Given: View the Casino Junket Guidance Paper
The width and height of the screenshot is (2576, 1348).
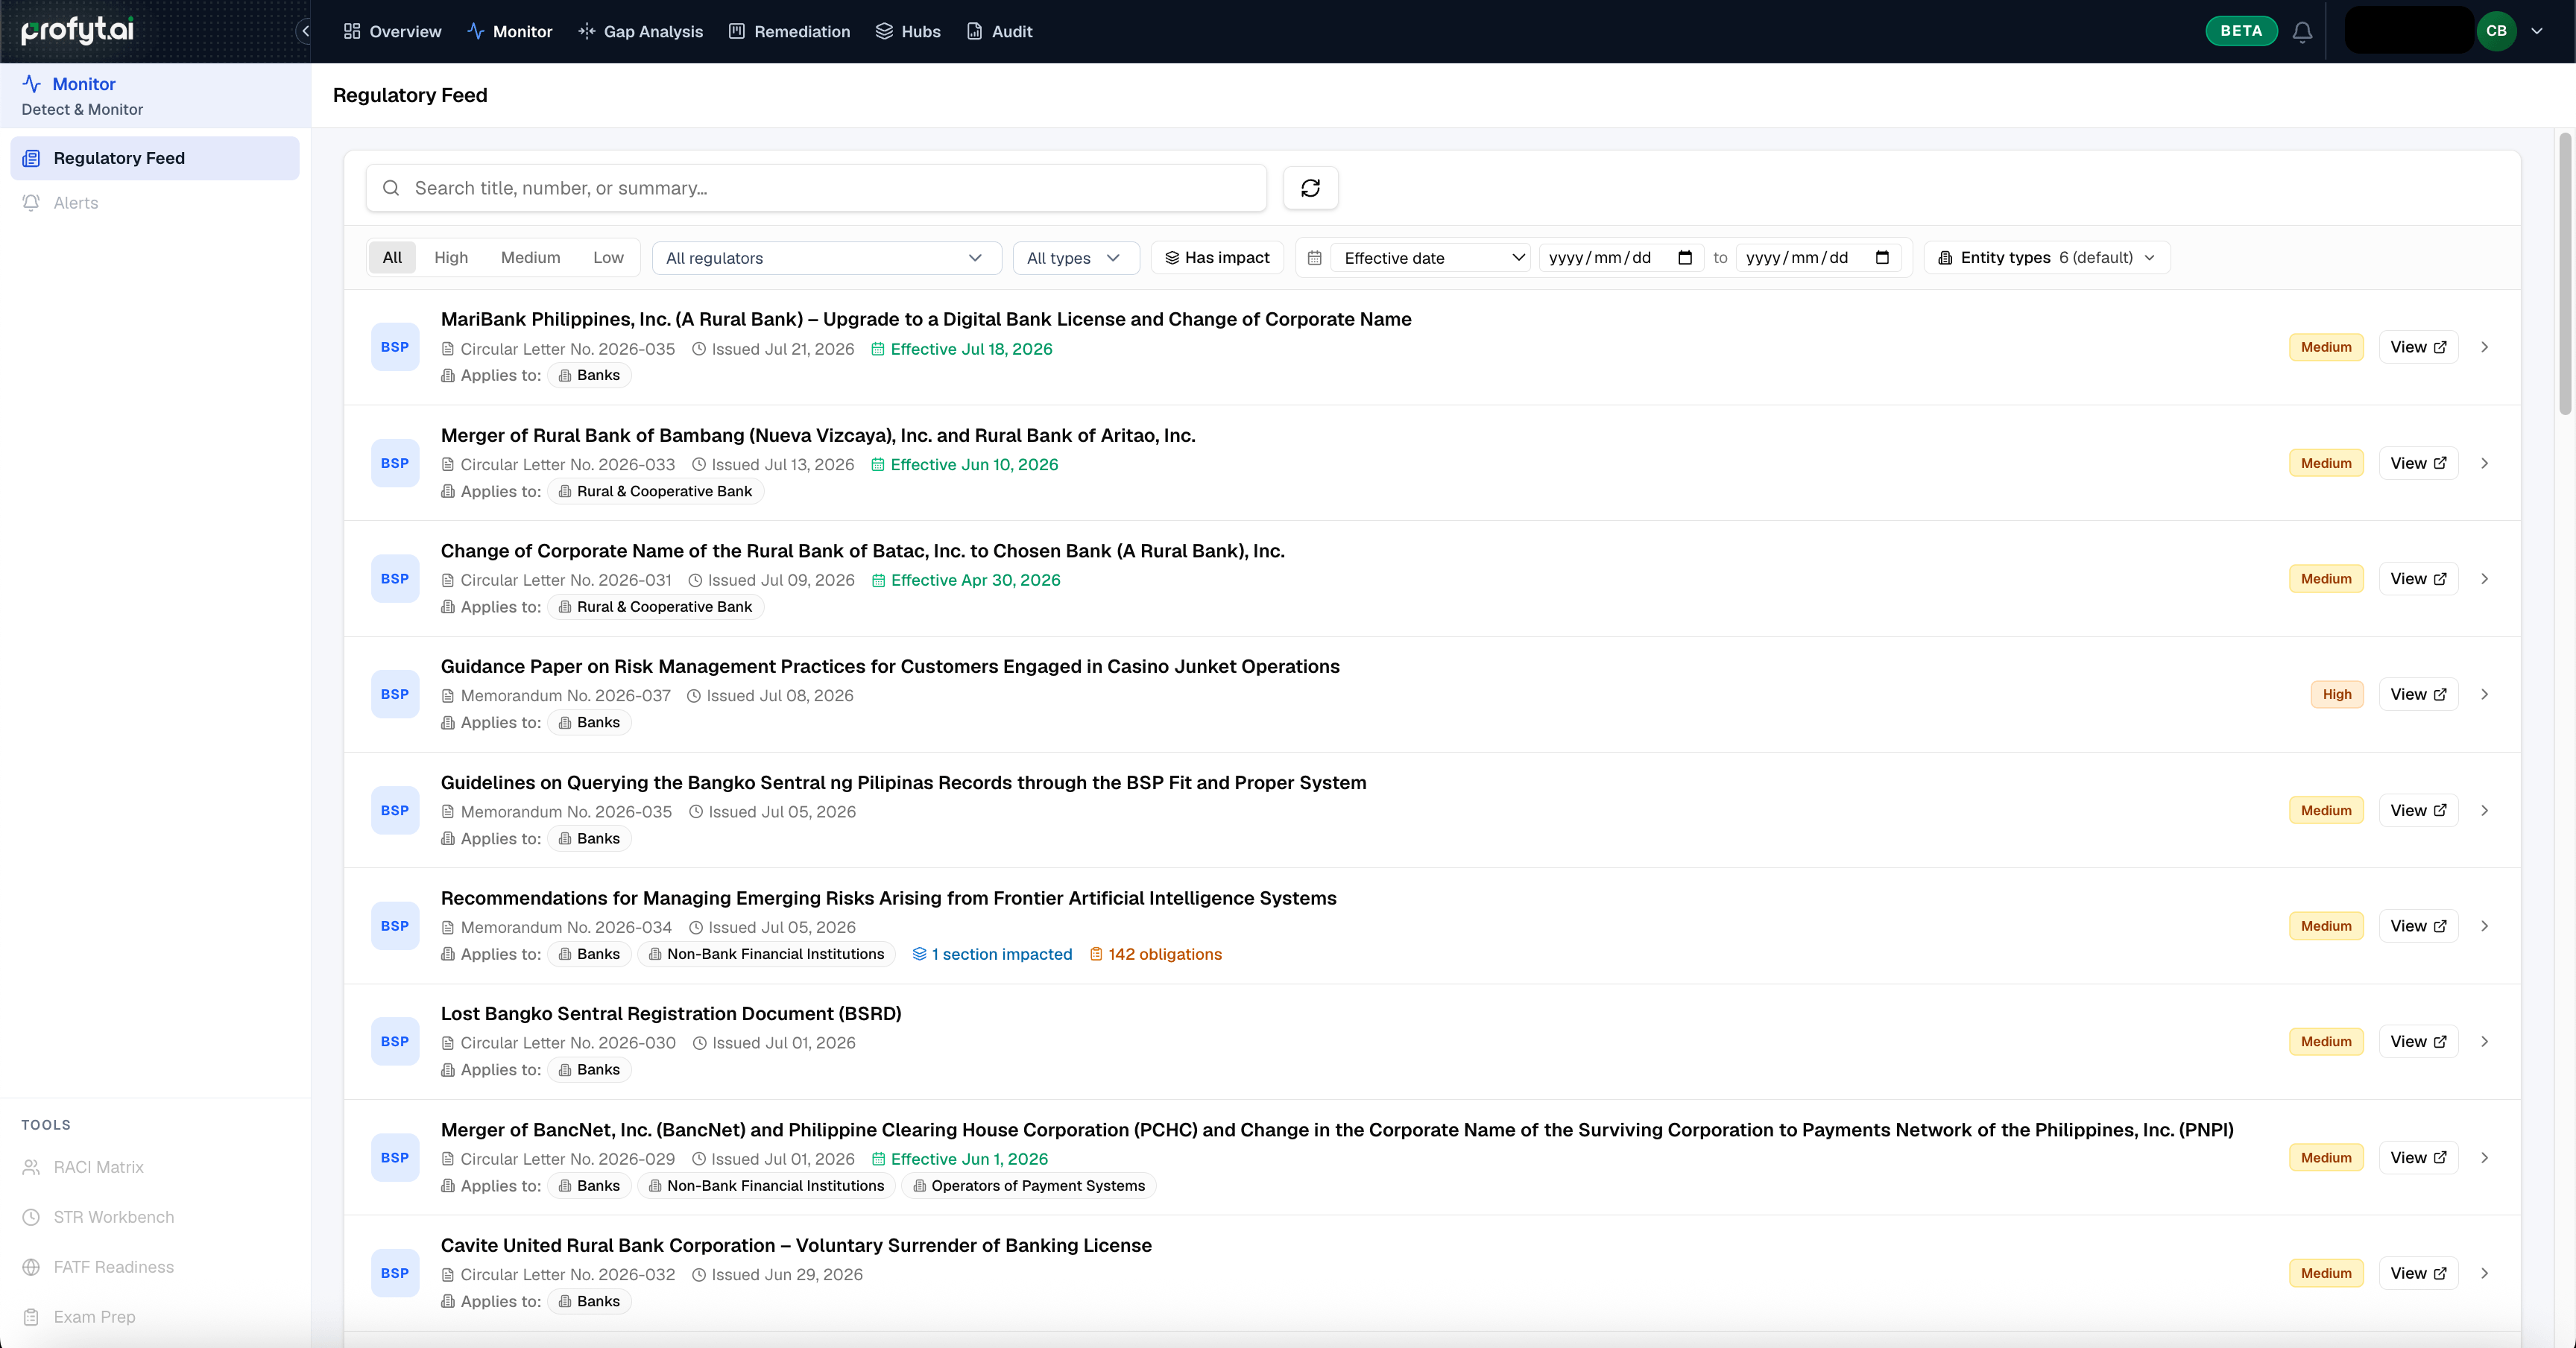Looking at the screenshot, I should 2418,694.
